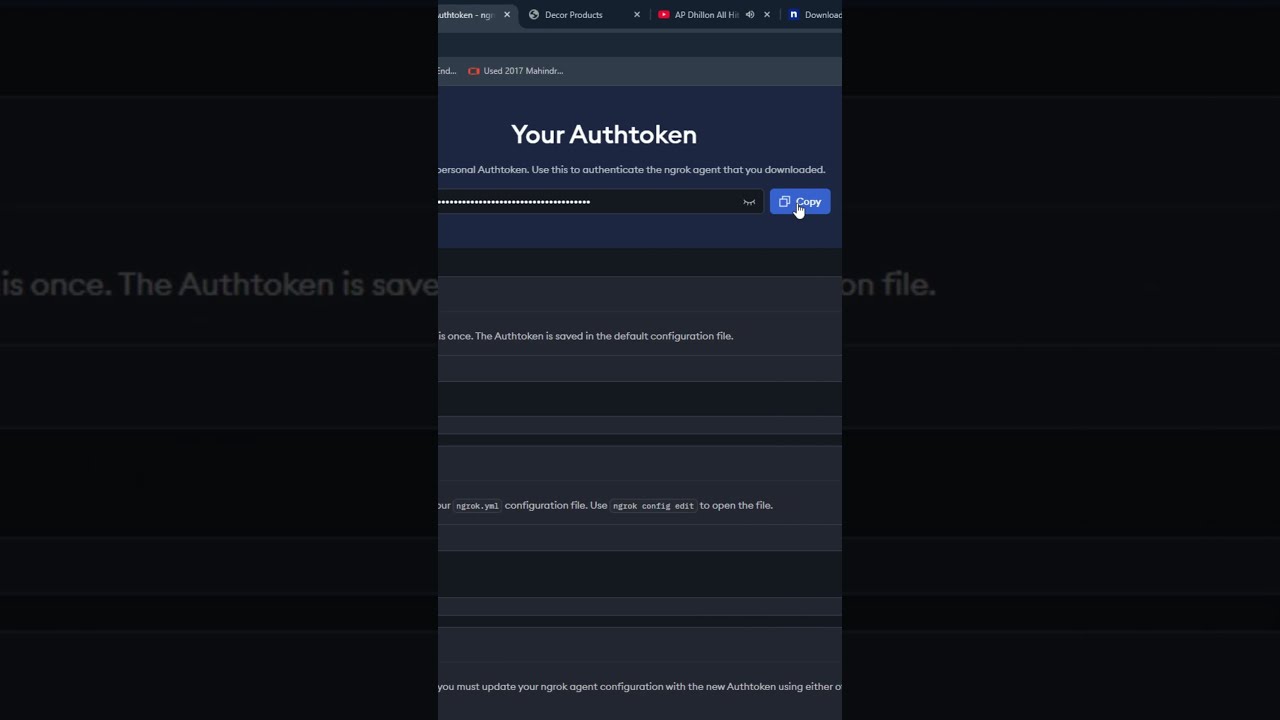This screenshot has height=720, width=1280.
Task: Click the YouTube favicon on AP Dhillon tab
Action: [x=664, y=15]
